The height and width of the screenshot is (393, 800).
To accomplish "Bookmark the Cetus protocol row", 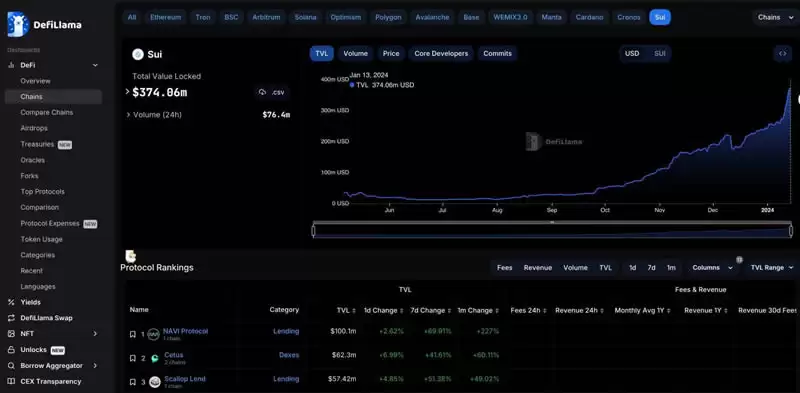I will (133, 358).
